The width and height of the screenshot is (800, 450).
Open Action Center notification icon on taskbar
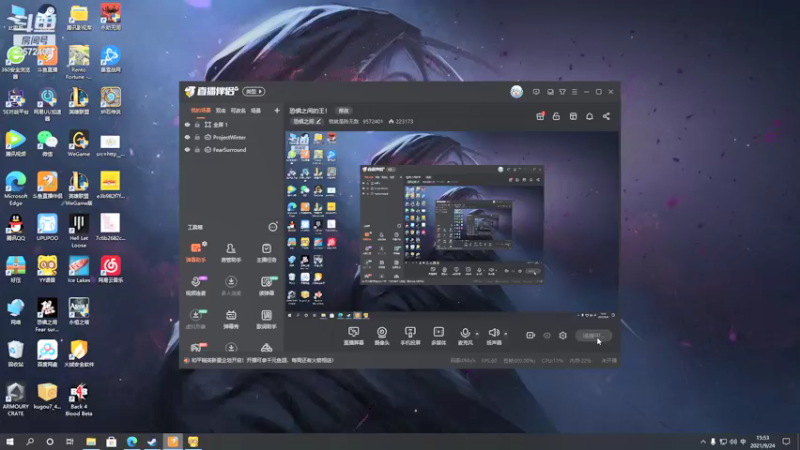pyautogui.click(x=786, y=442)
